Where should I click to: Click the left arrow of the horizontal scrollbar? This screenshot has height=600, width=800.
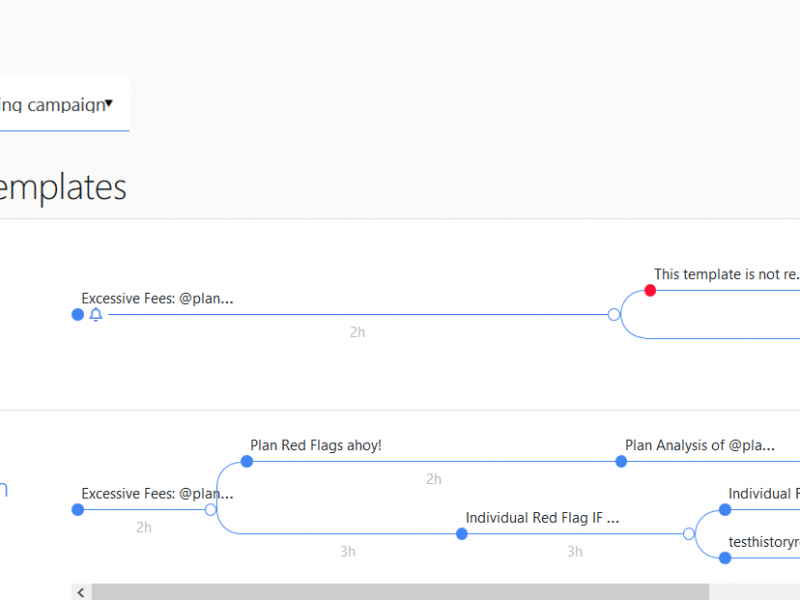click(81, 592)
